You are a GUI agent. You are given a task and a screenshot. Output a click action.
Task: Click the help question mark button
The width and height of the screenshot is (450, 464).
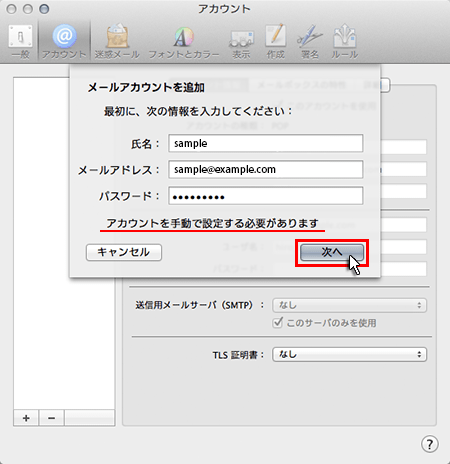point(430,444)
